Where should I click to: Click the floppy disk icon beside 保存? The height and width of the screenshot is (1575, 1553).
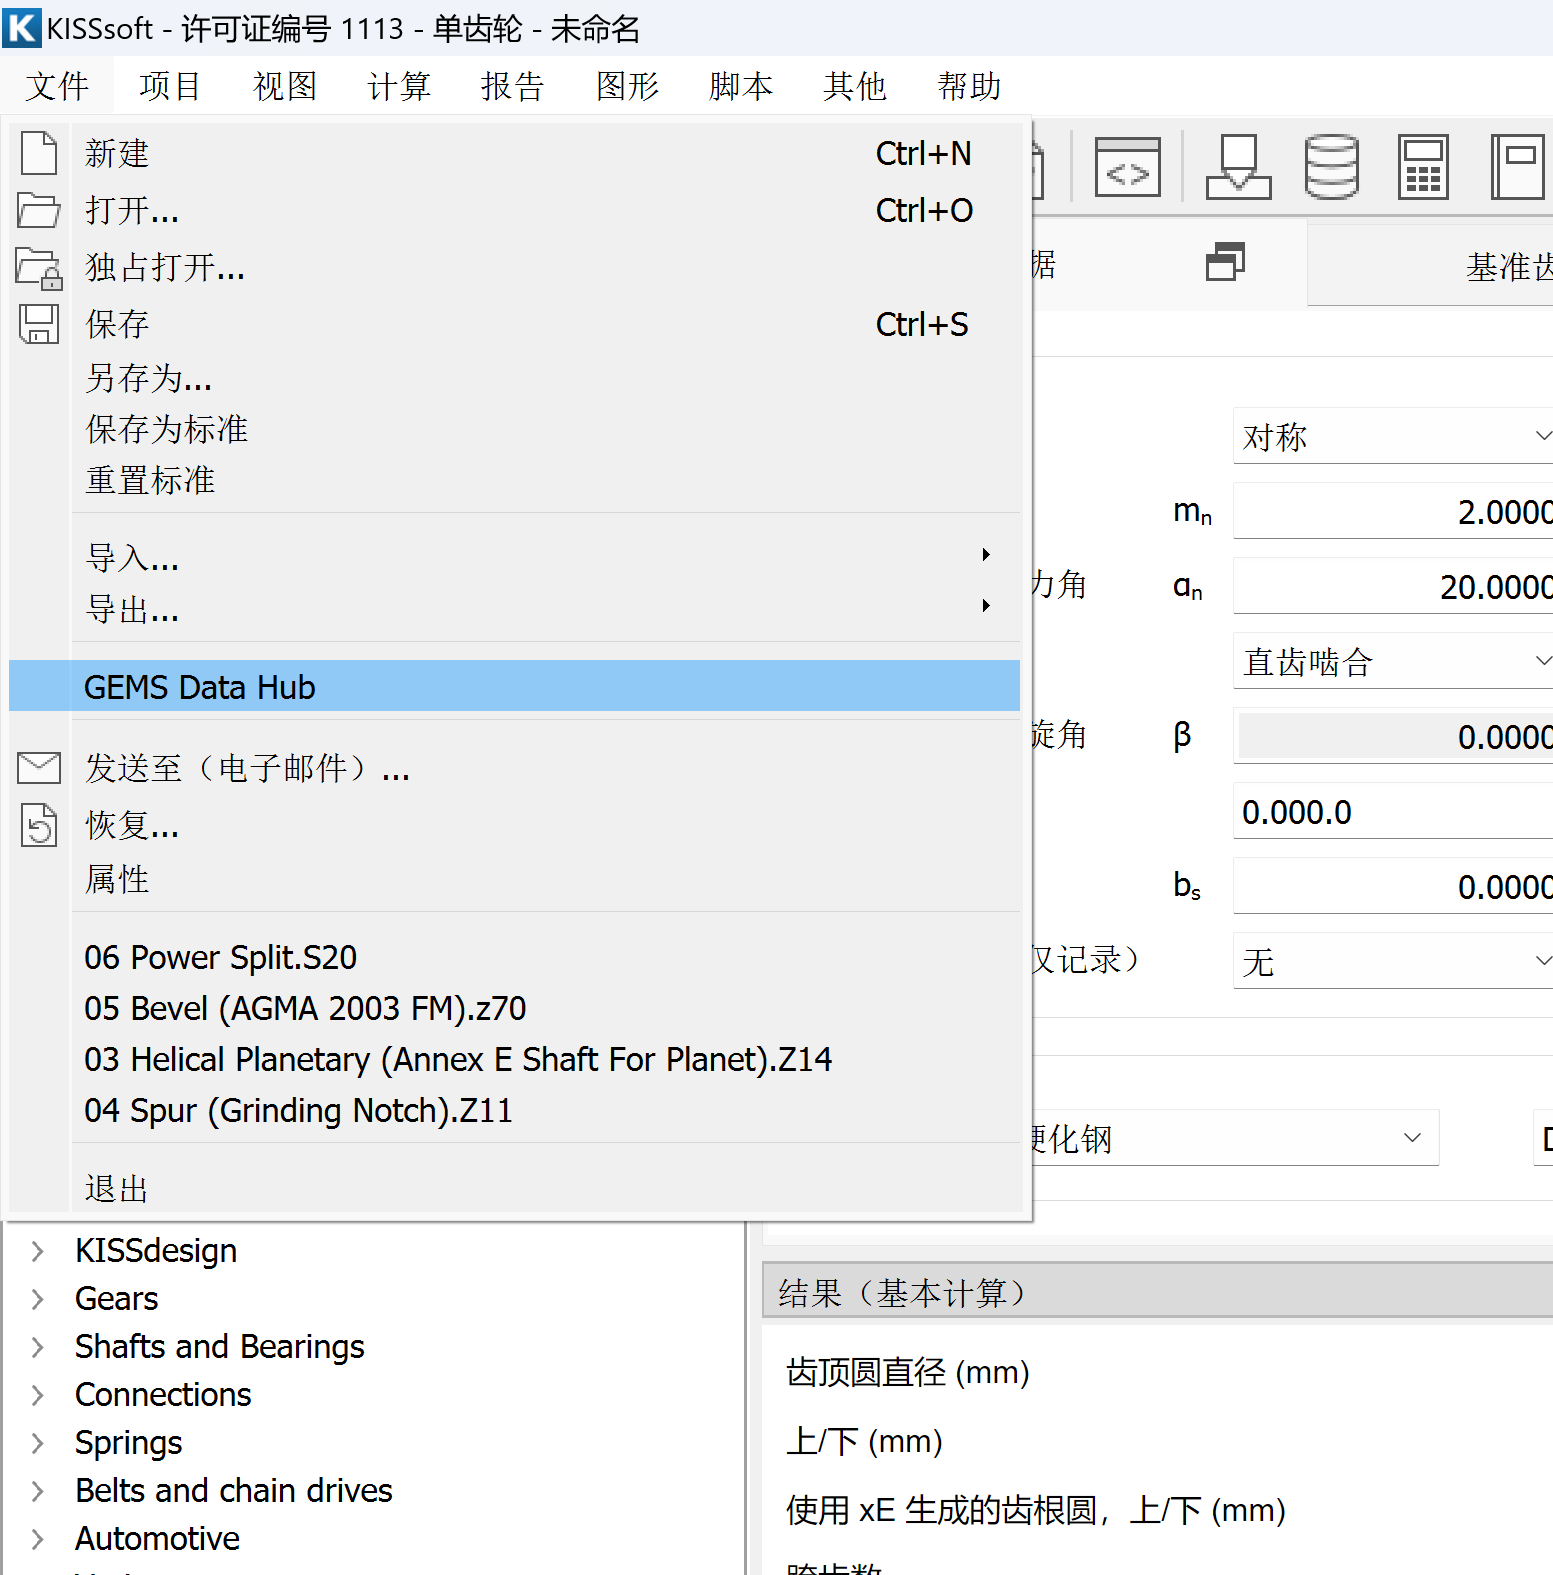[39, 324]
